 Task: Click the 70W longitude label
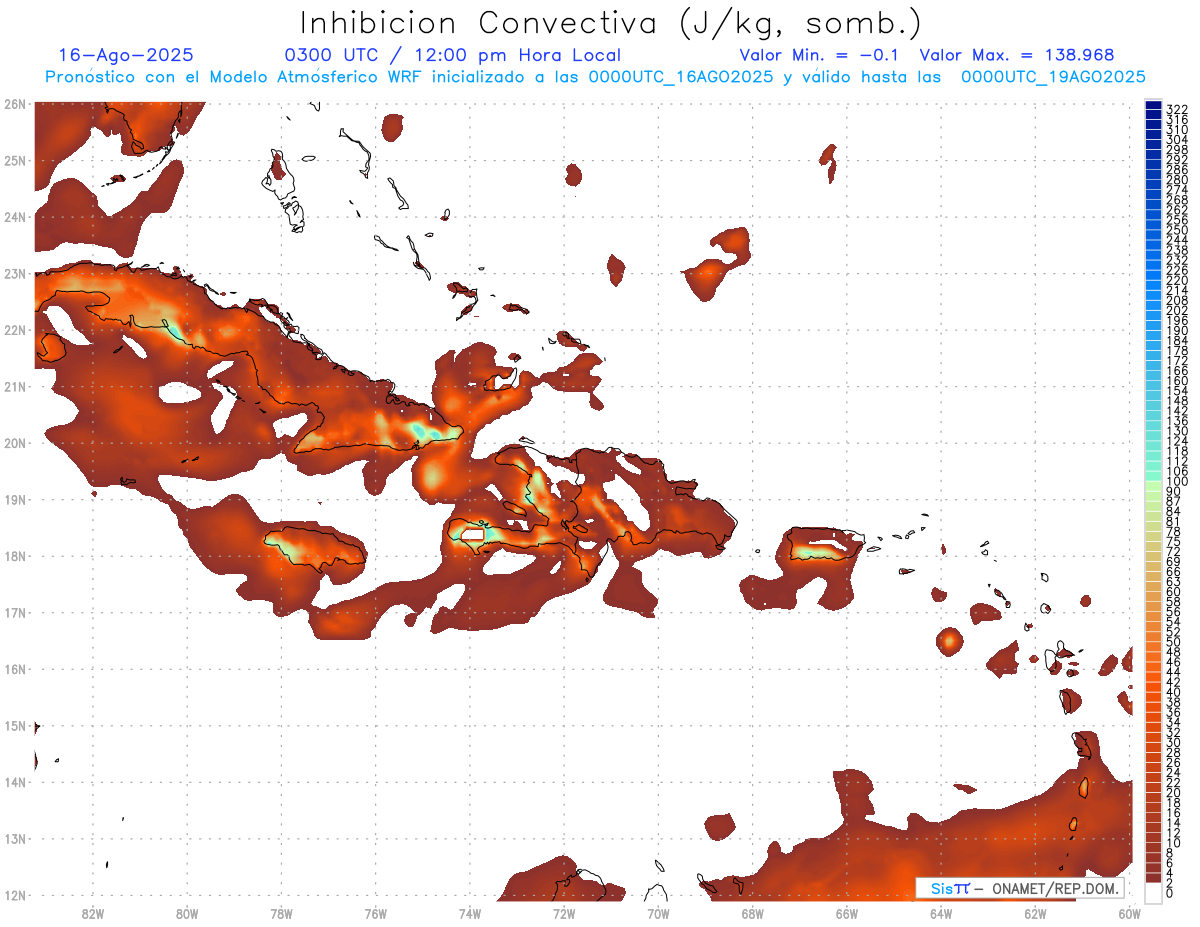tap(658, 913)
